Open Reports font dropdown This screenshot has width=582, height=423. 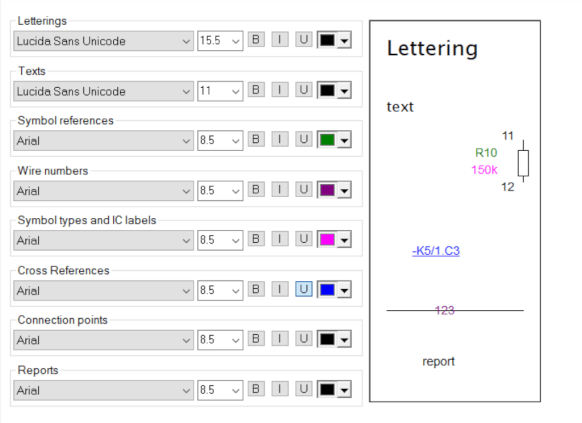tap(103, 390)
